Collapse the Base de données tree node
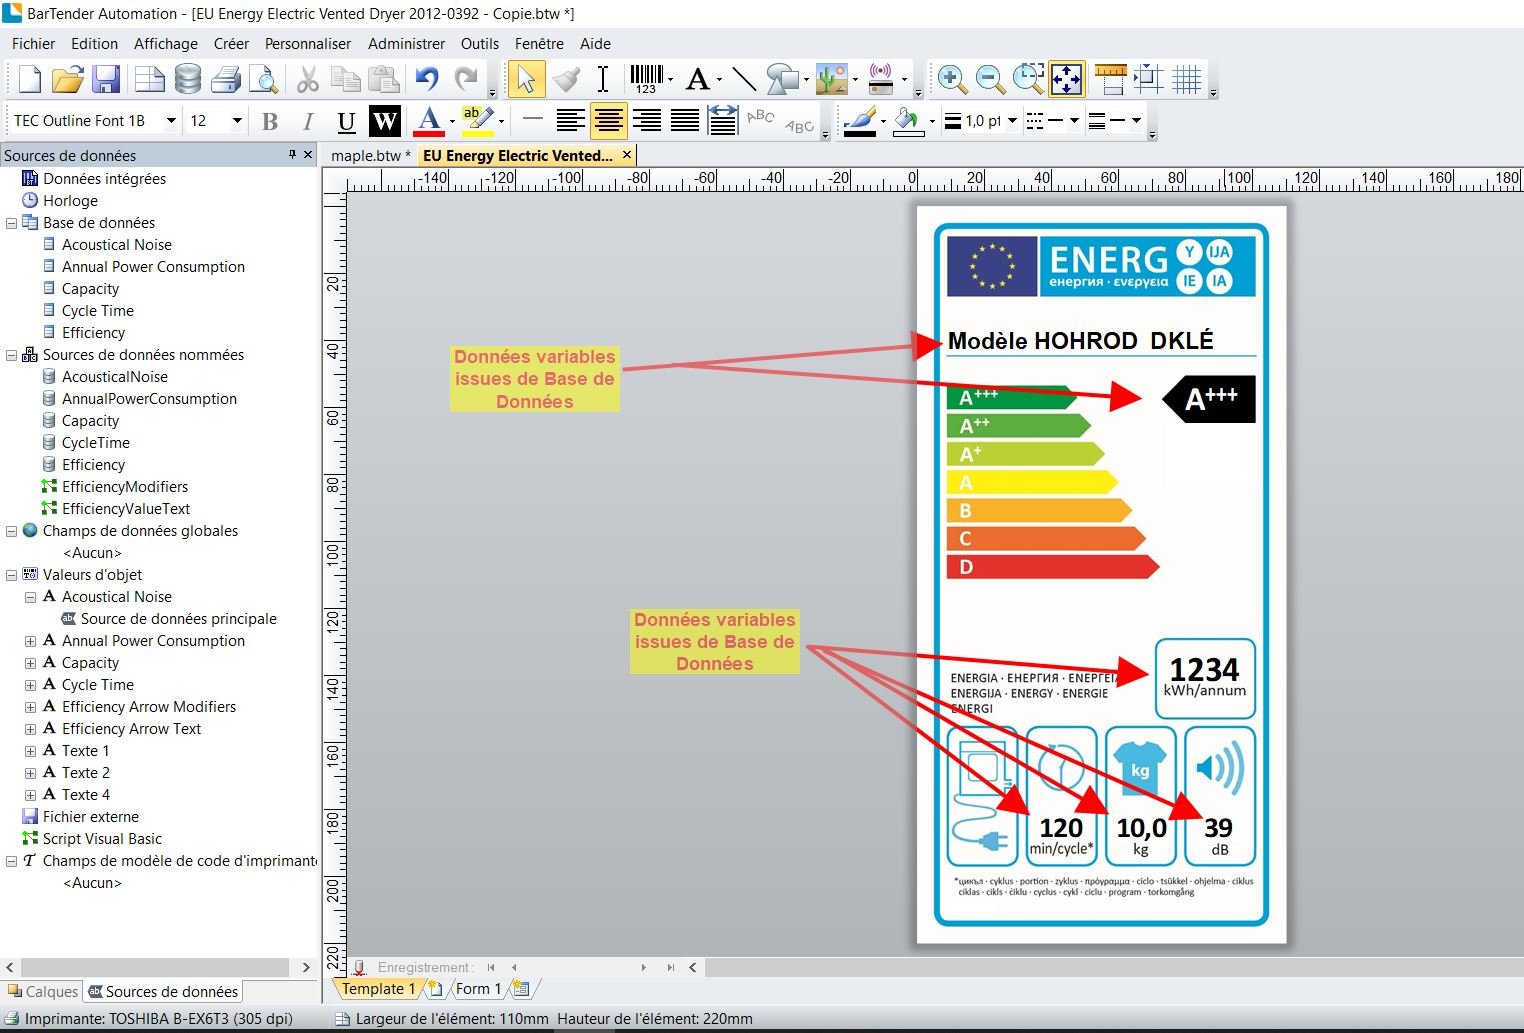1524x1033 pixels. pyautogui.click(x=12, y=223)
